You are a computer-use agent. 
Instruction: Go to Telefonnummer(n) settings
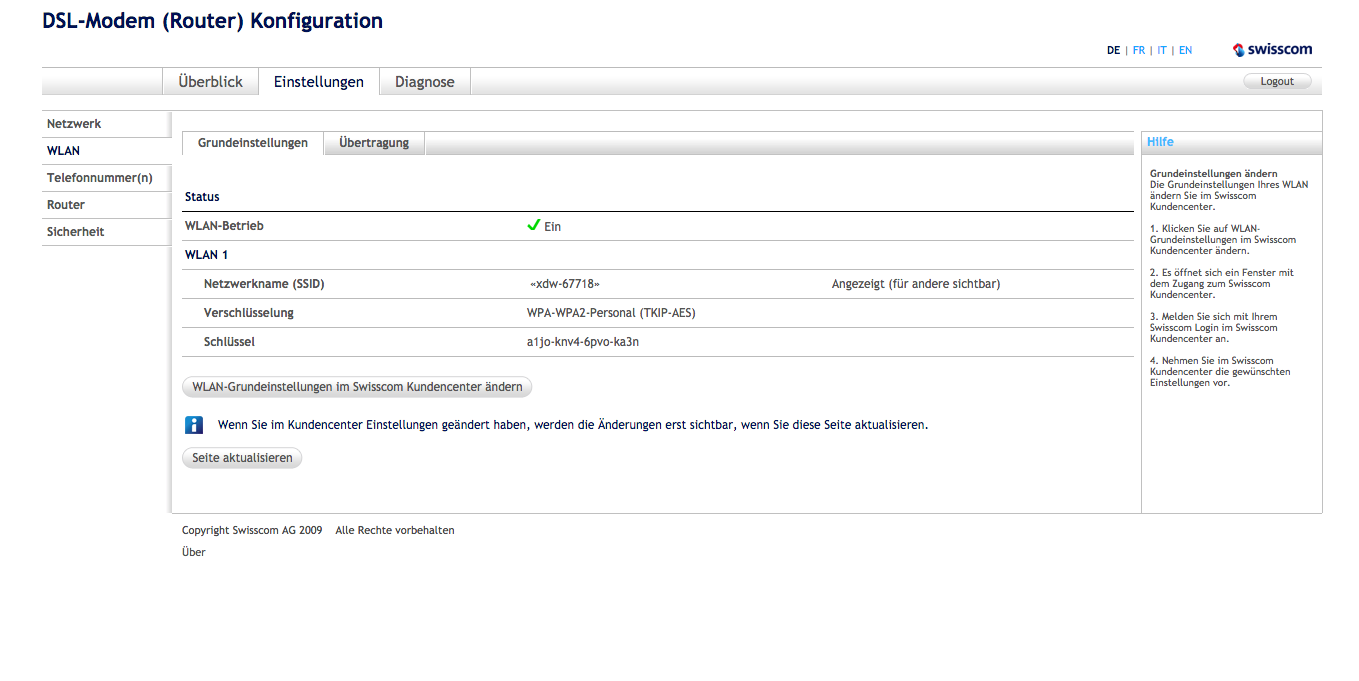pyautogui.click(x=100, y=178)
